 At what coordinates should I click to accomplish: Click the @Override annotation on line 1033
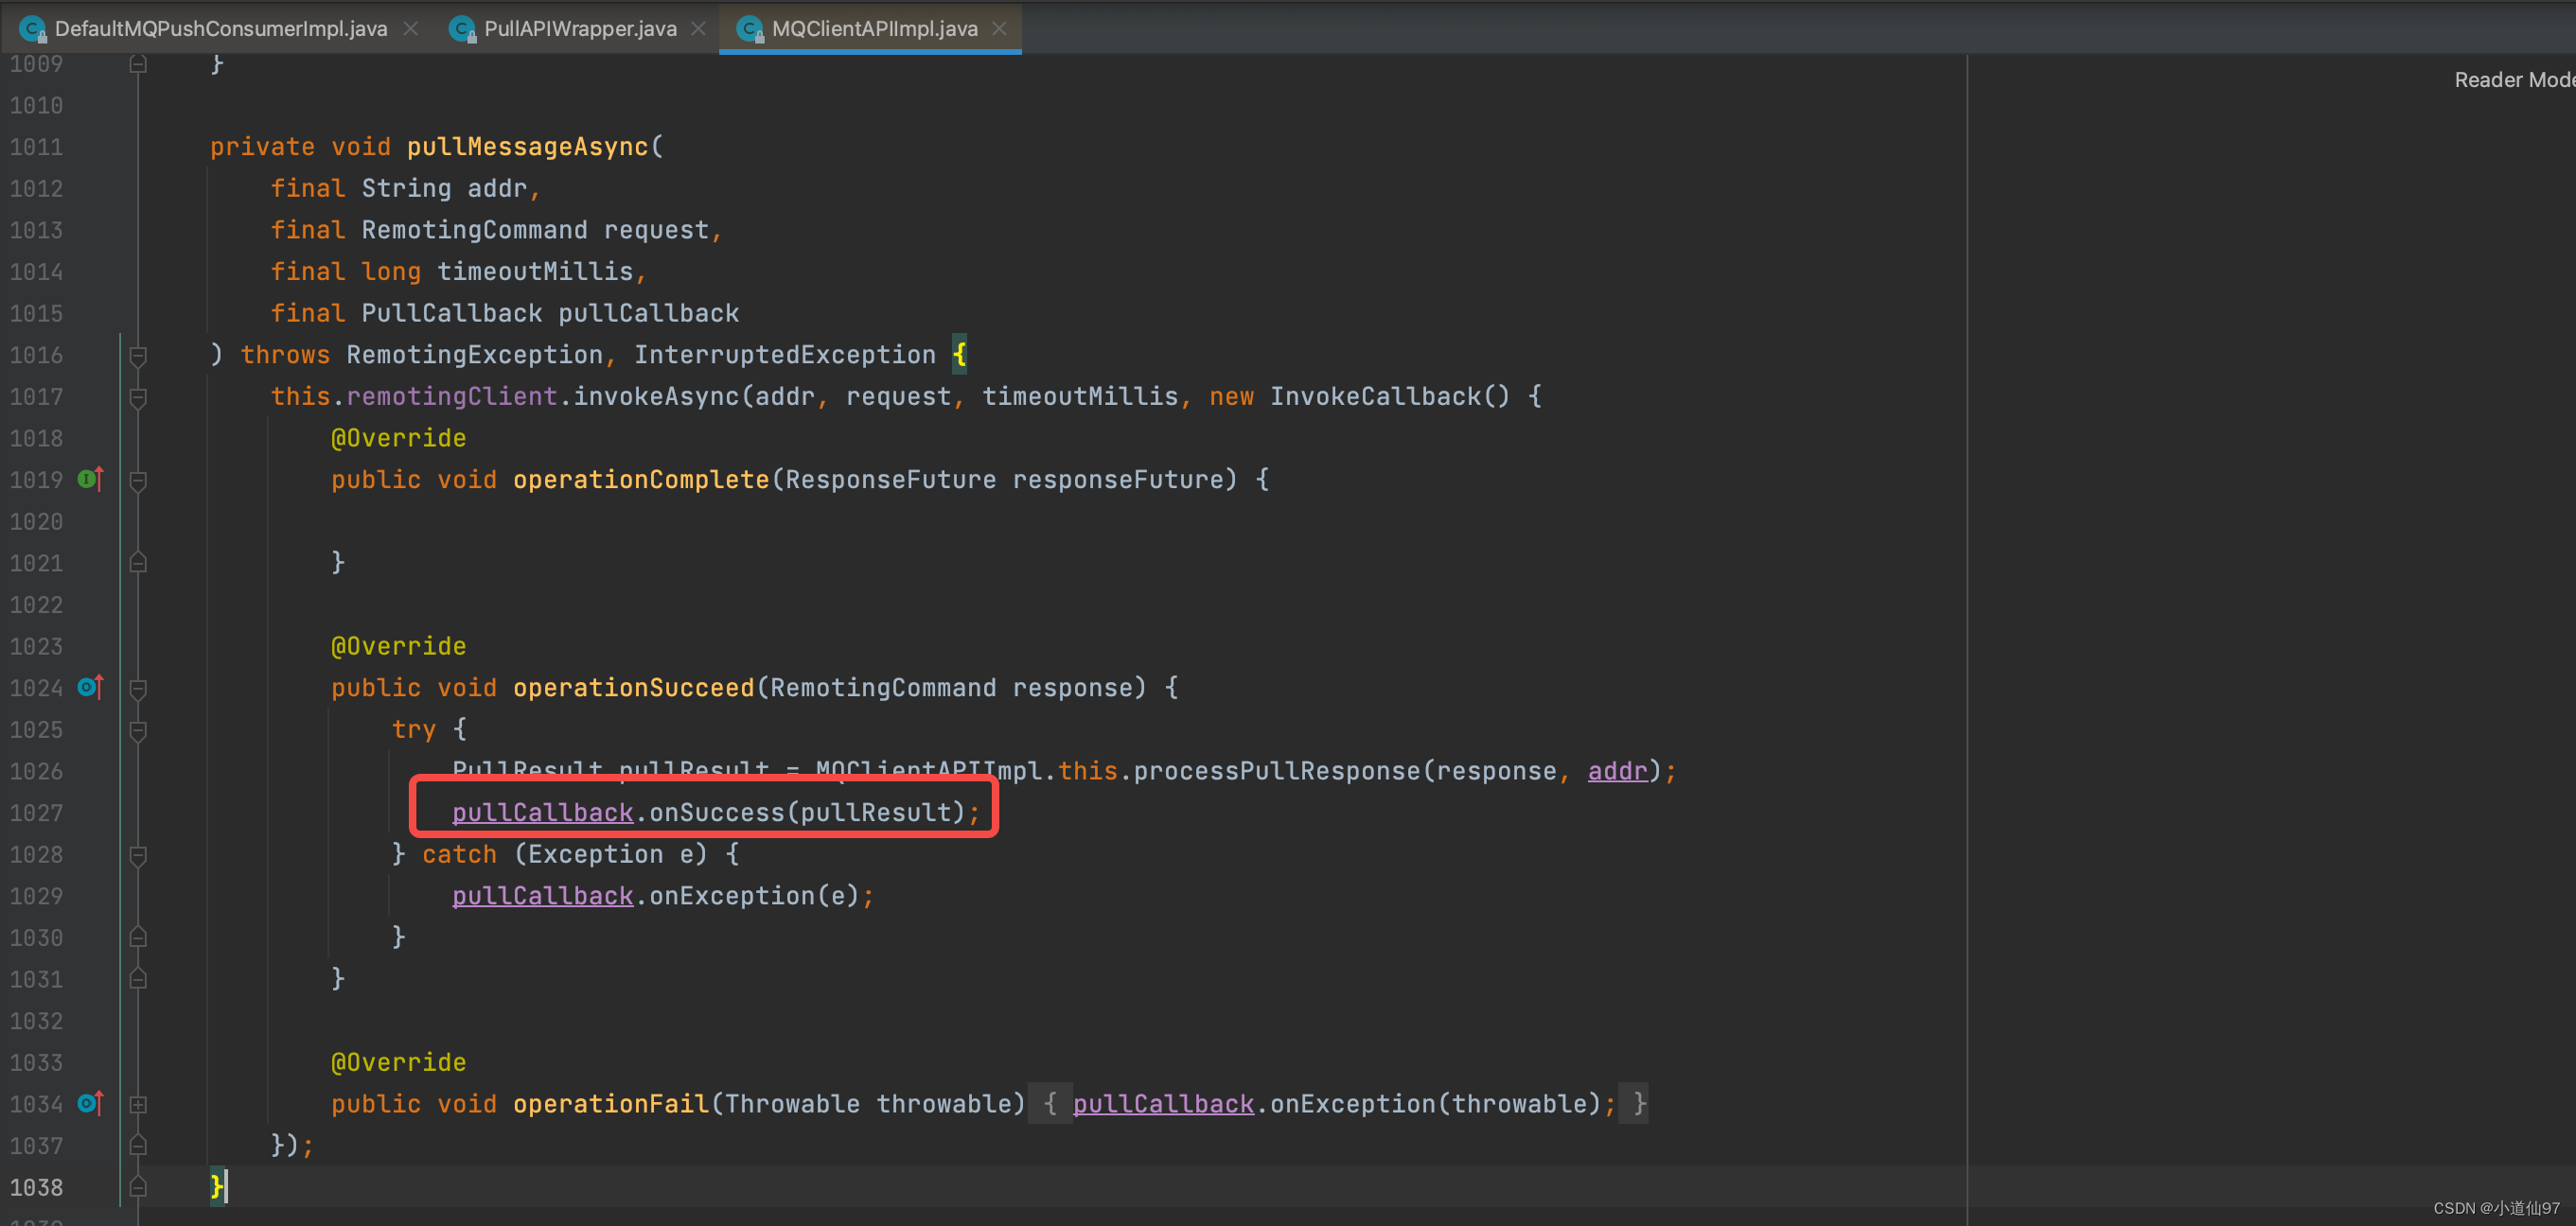[x=398, y=1061]
